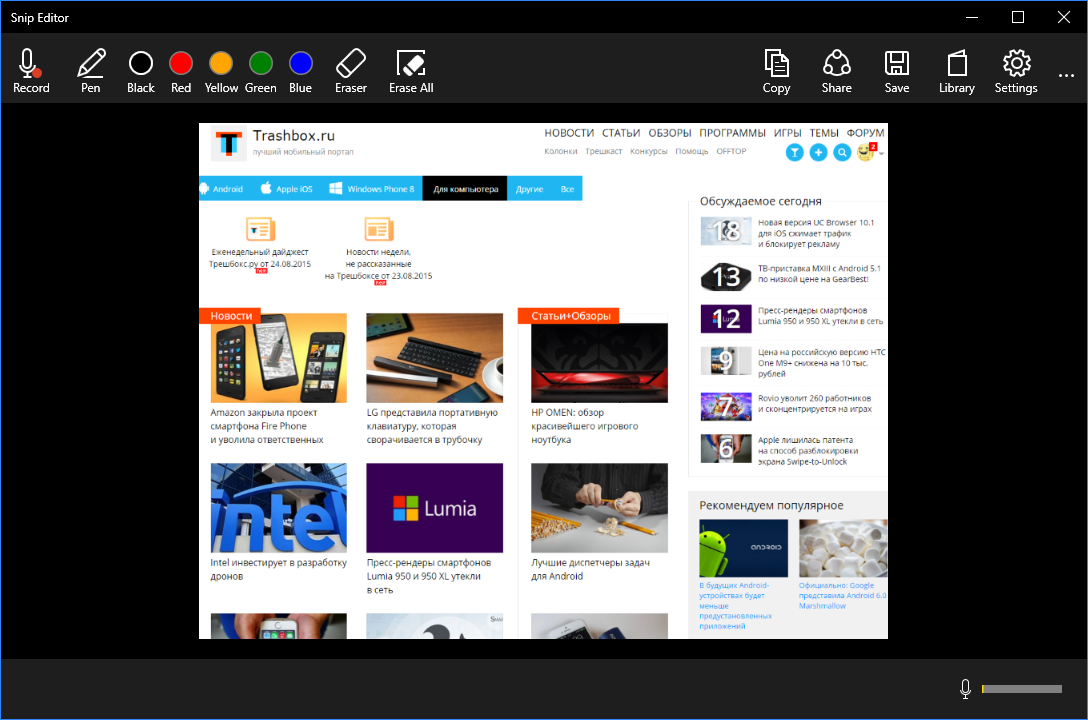This screenshot has width=1088, height=720.
Task: Save the current snip
Action: [x=897, y=71]
